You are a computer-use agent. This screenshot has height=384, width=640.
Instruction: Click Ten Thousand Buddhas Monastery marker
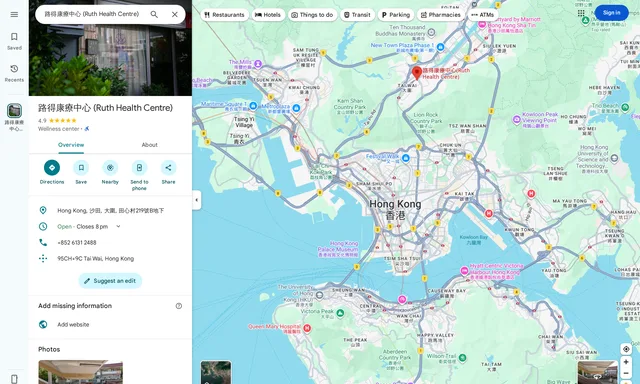(431, 32)
